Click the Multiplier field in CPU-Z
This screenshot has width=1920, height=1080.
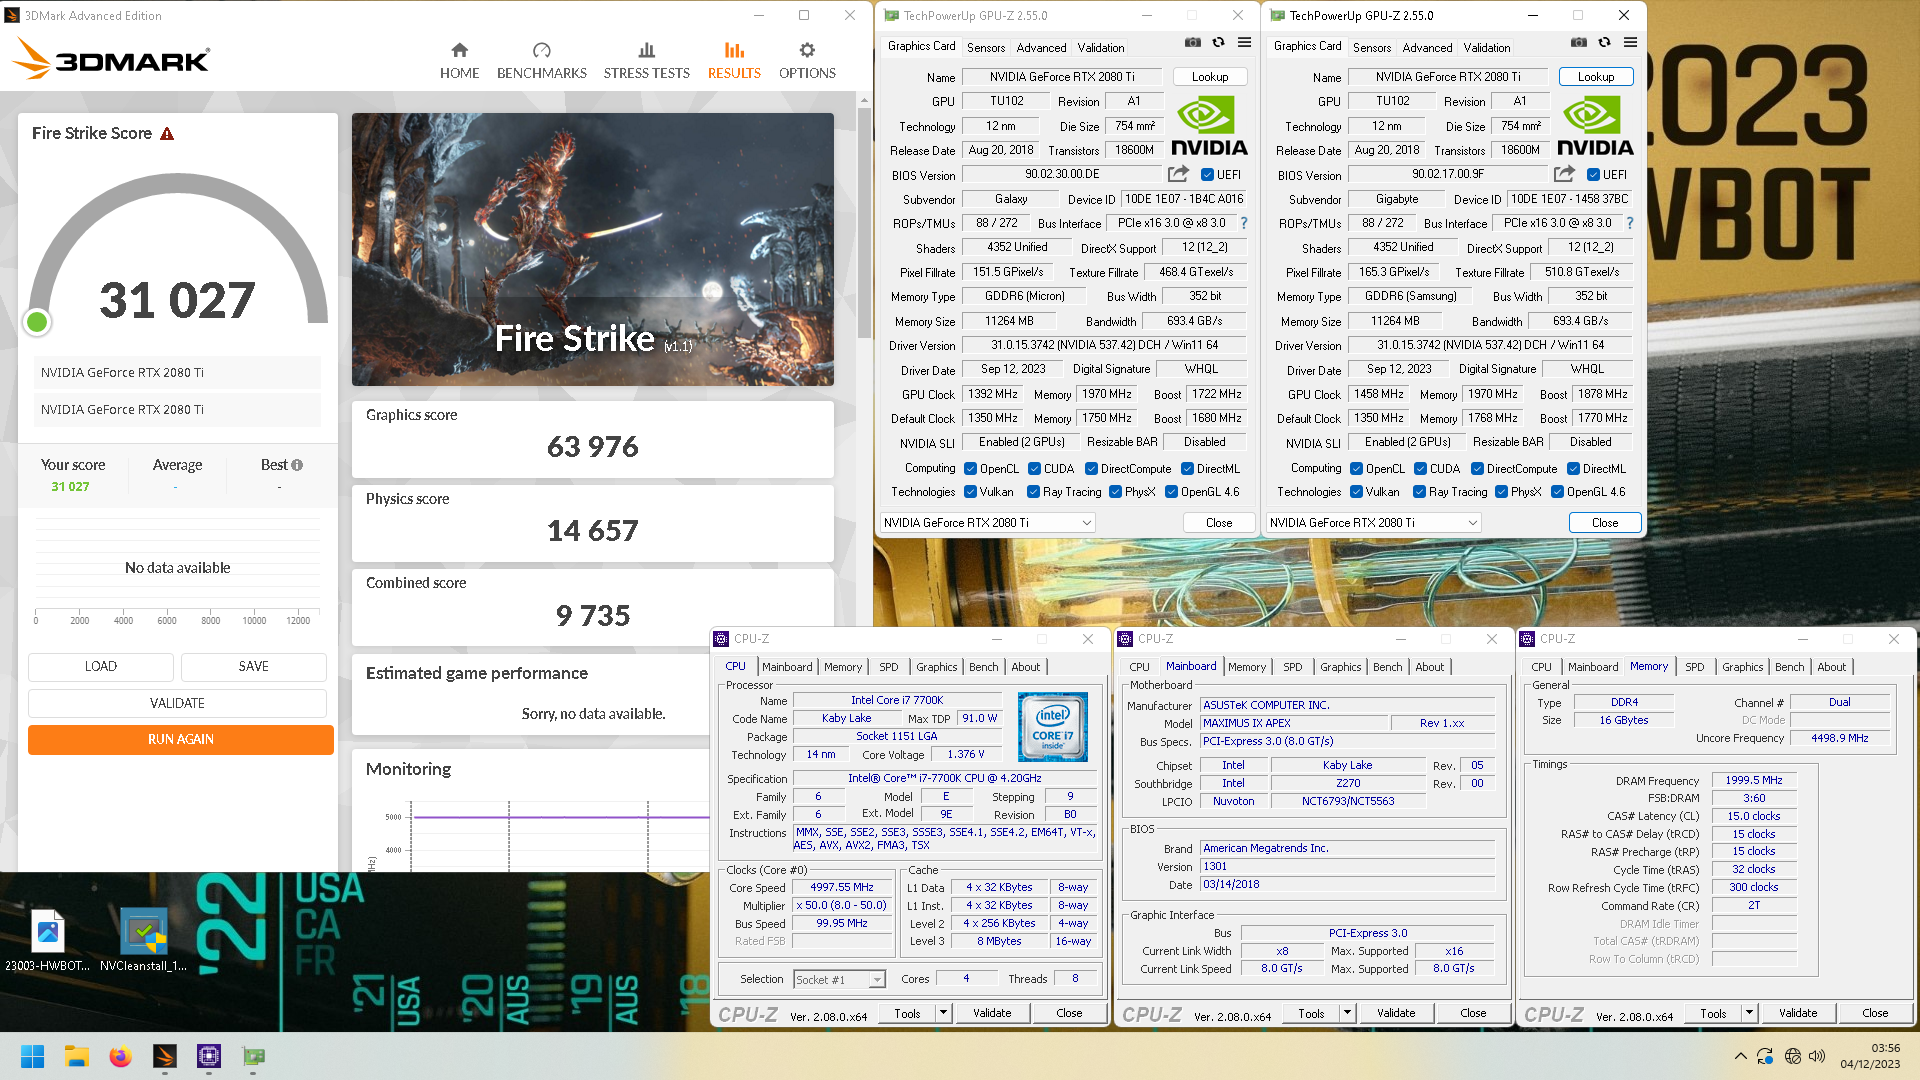pos(842,906)
